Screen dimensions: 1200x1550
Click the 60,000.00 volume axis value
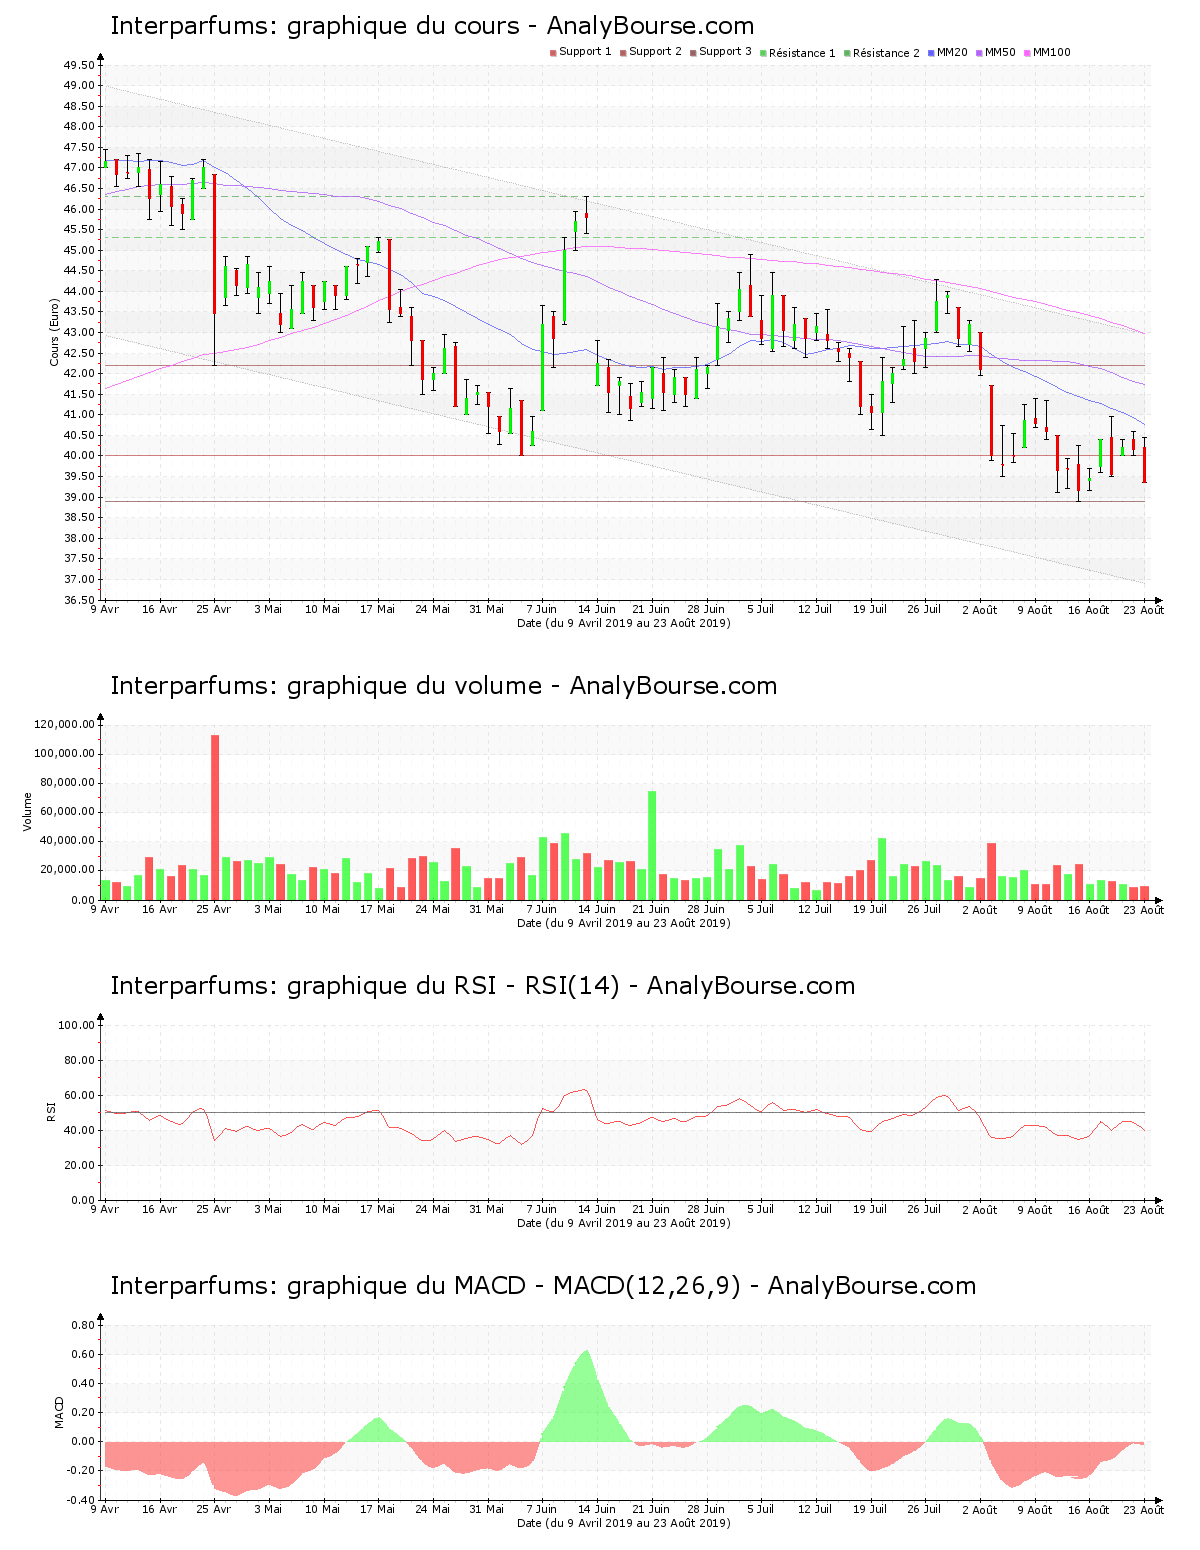(67, 812)
